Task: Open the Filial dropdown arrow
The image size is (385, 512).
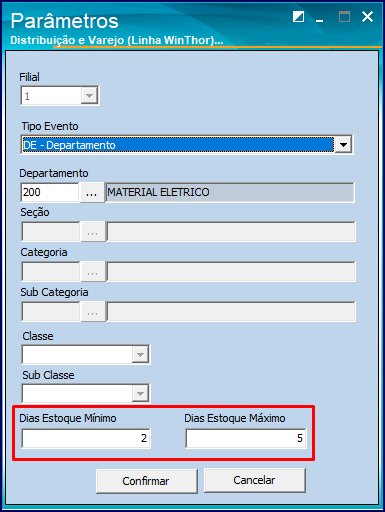Action: click(x=89, y=96)
